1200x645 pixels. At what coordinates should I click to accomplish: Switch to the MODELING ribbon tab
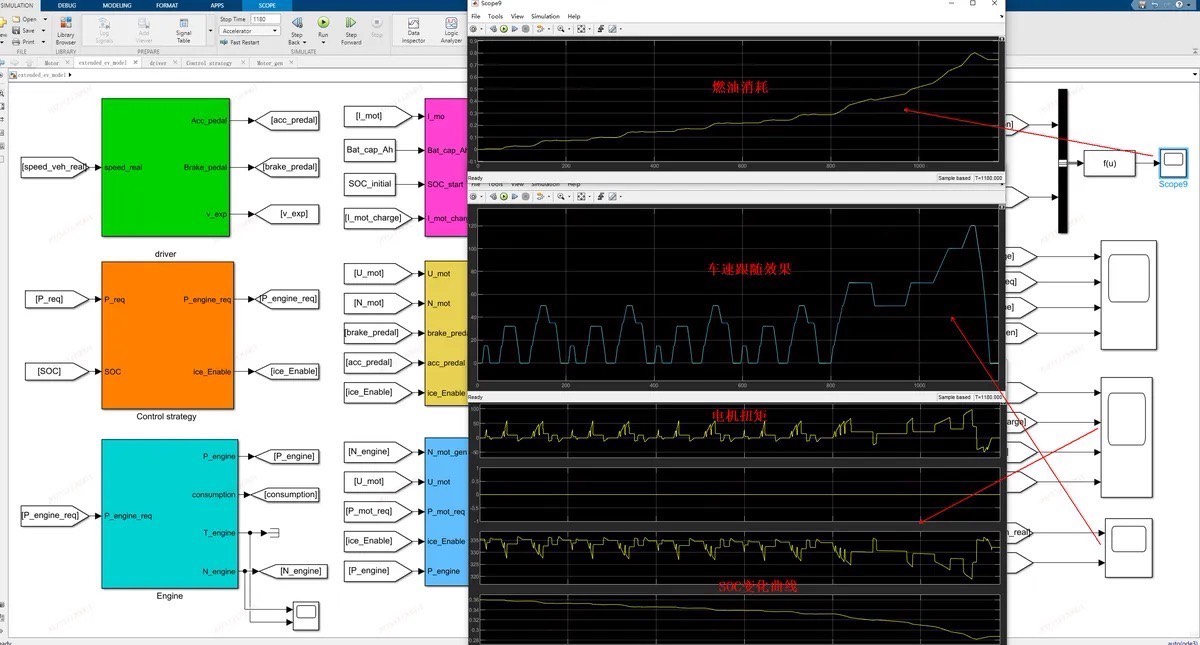point(117,6)
